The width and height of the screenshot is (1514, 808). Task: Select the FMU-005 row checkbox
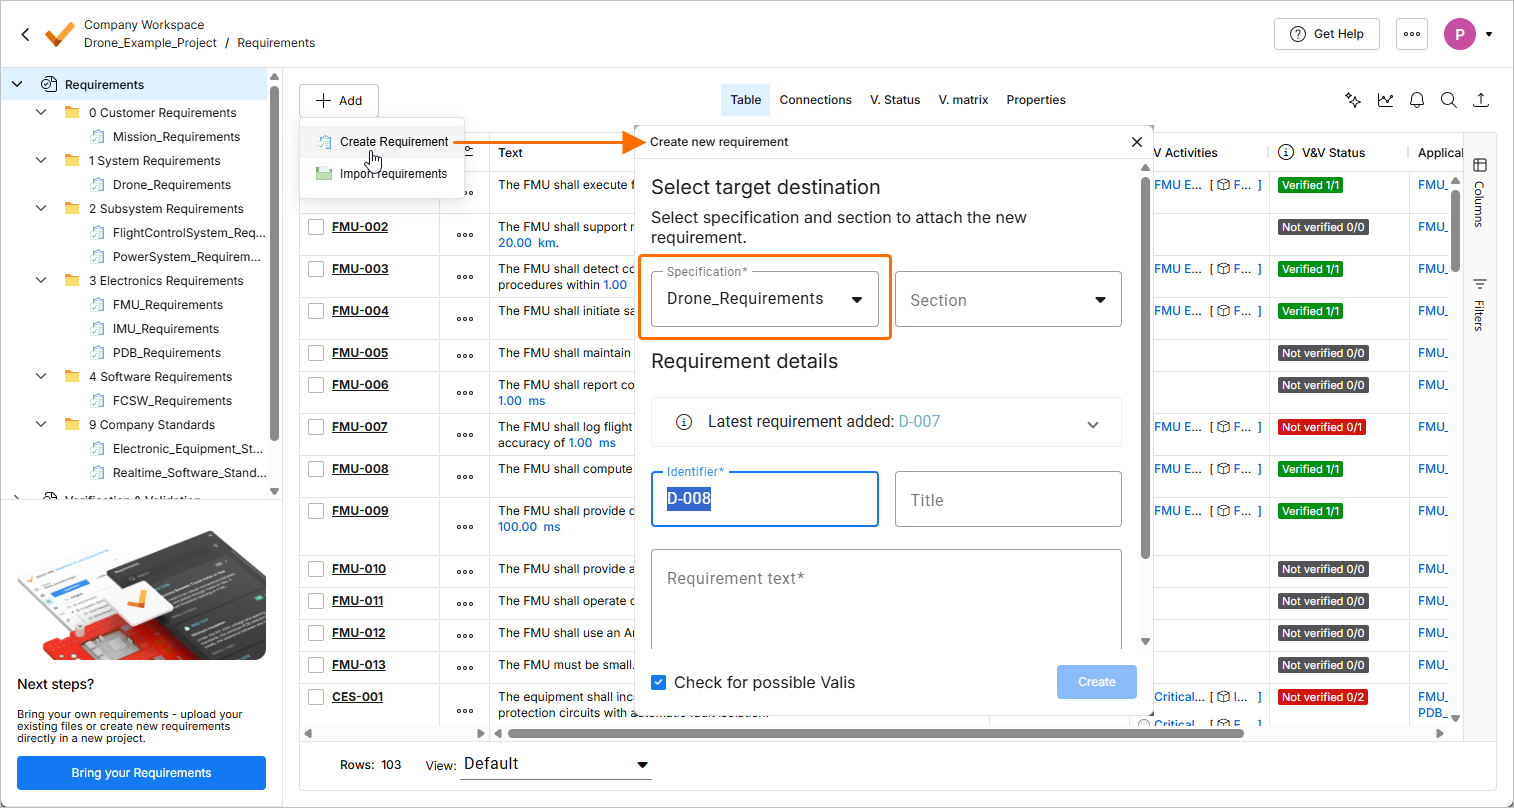tap(316, 353)
